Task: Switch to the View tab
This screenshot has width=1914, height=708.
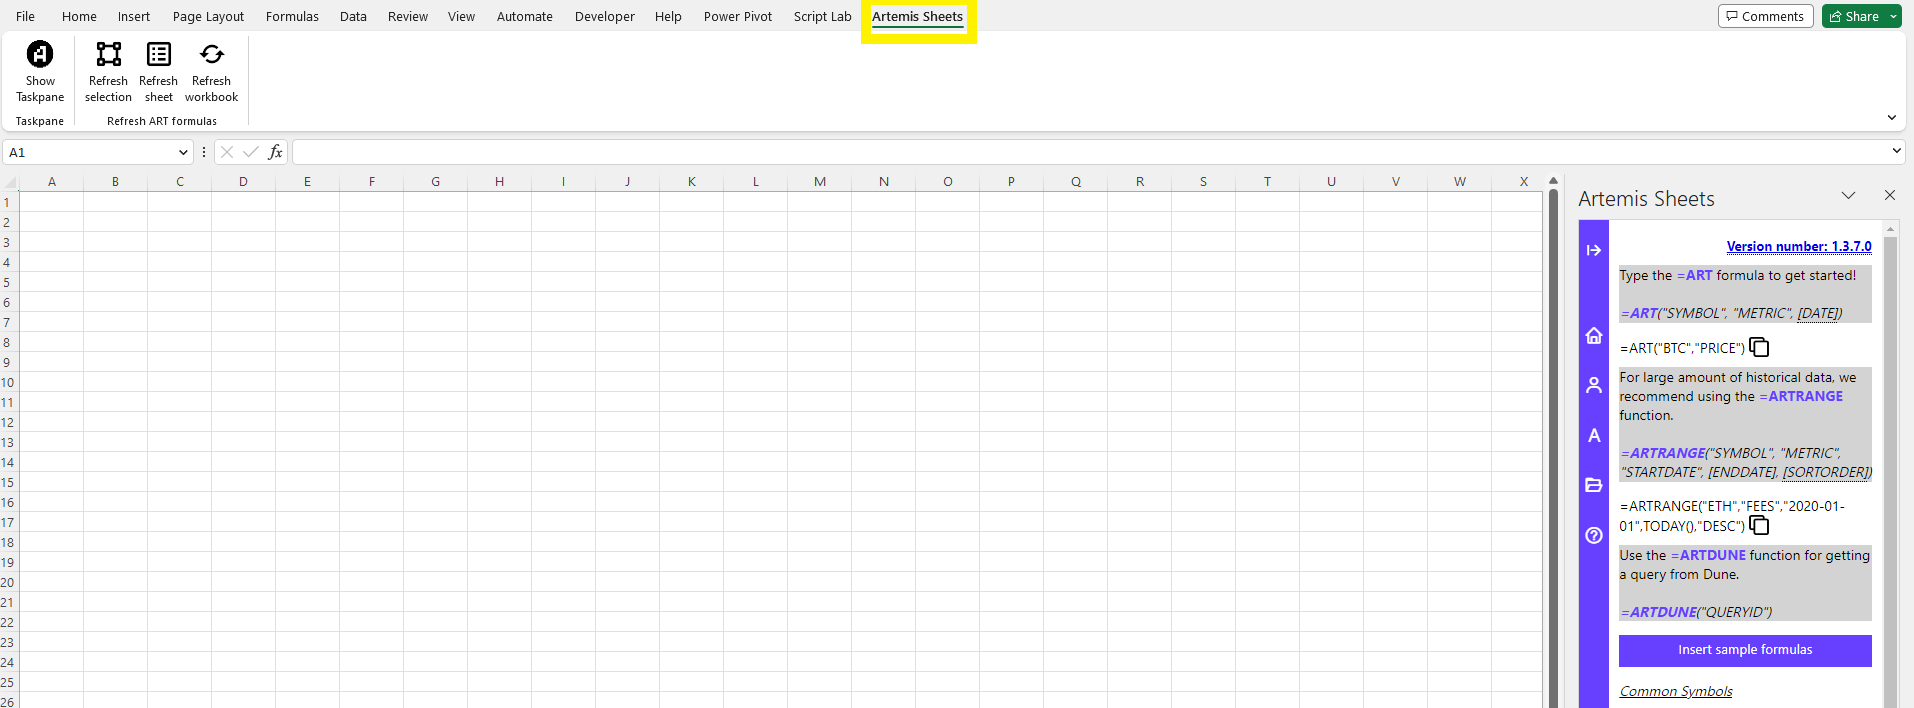Action: (x=461, y=16)
